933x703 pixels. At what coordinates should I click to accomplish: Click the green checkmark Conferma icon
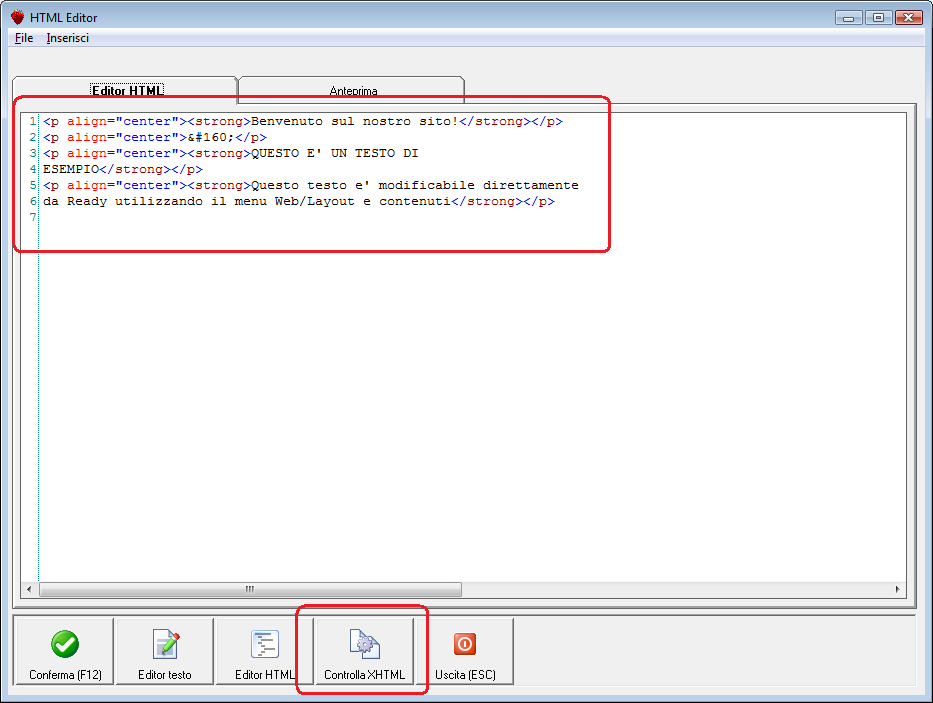(x=65, y=644)
